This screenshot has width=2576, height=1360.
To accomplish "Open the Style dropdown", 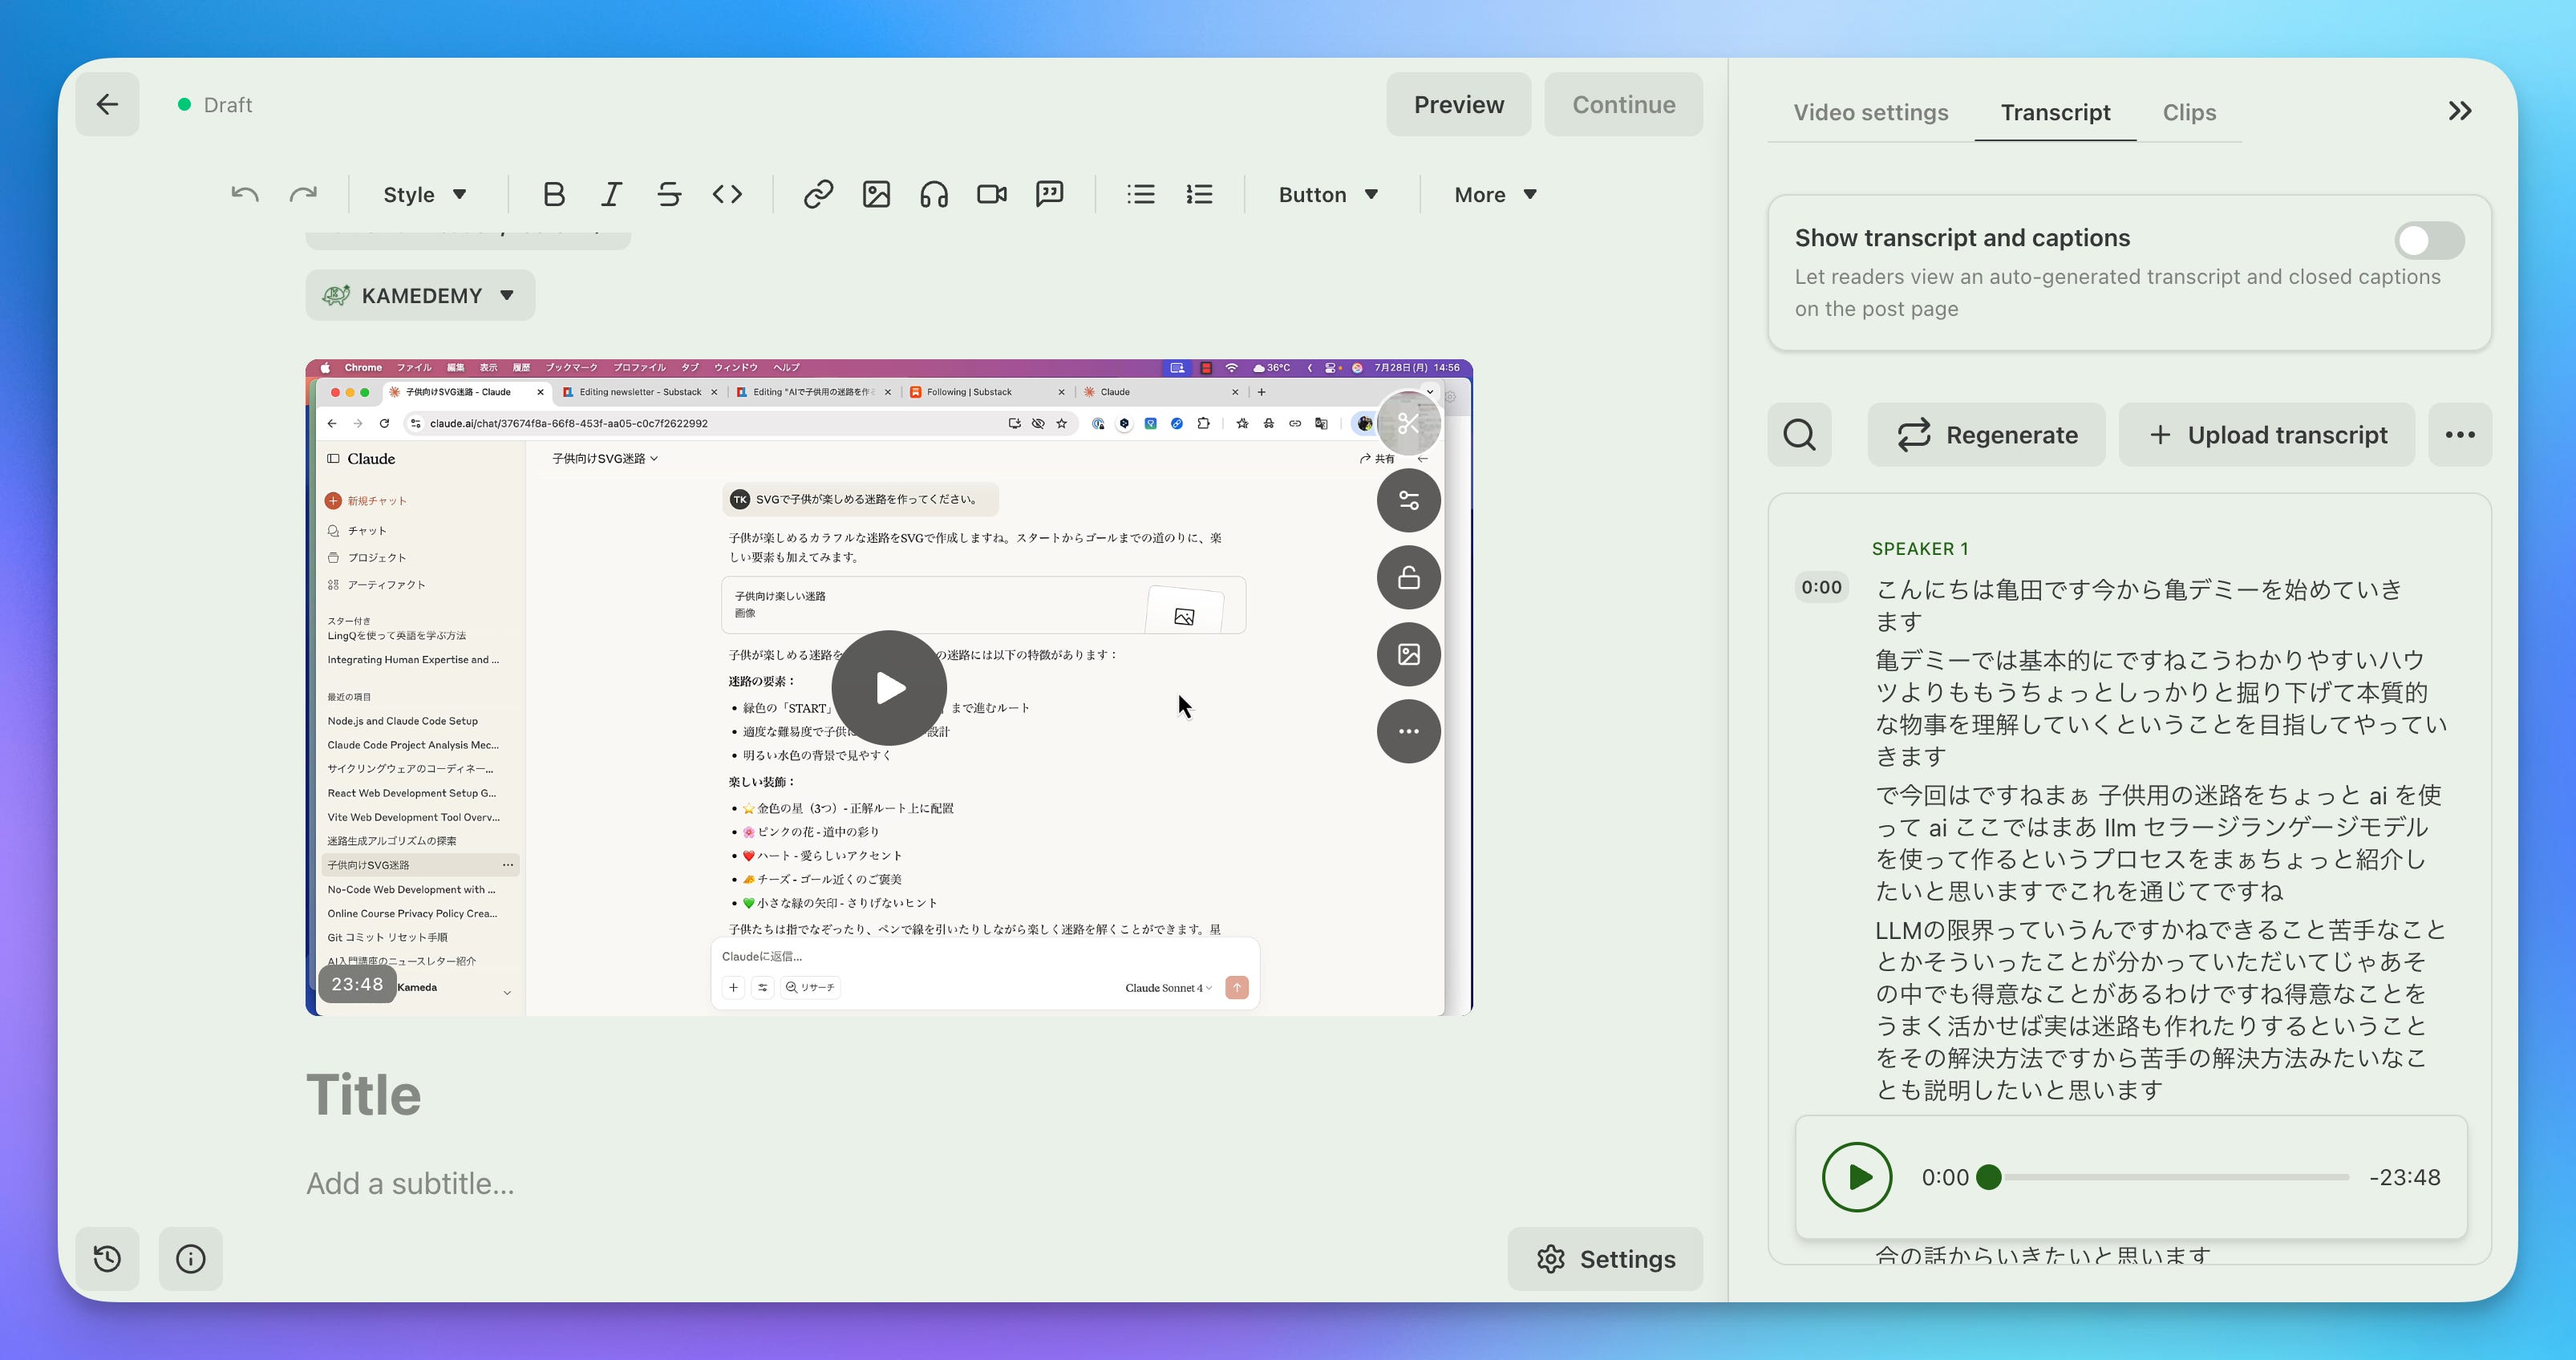I will 425,194.
